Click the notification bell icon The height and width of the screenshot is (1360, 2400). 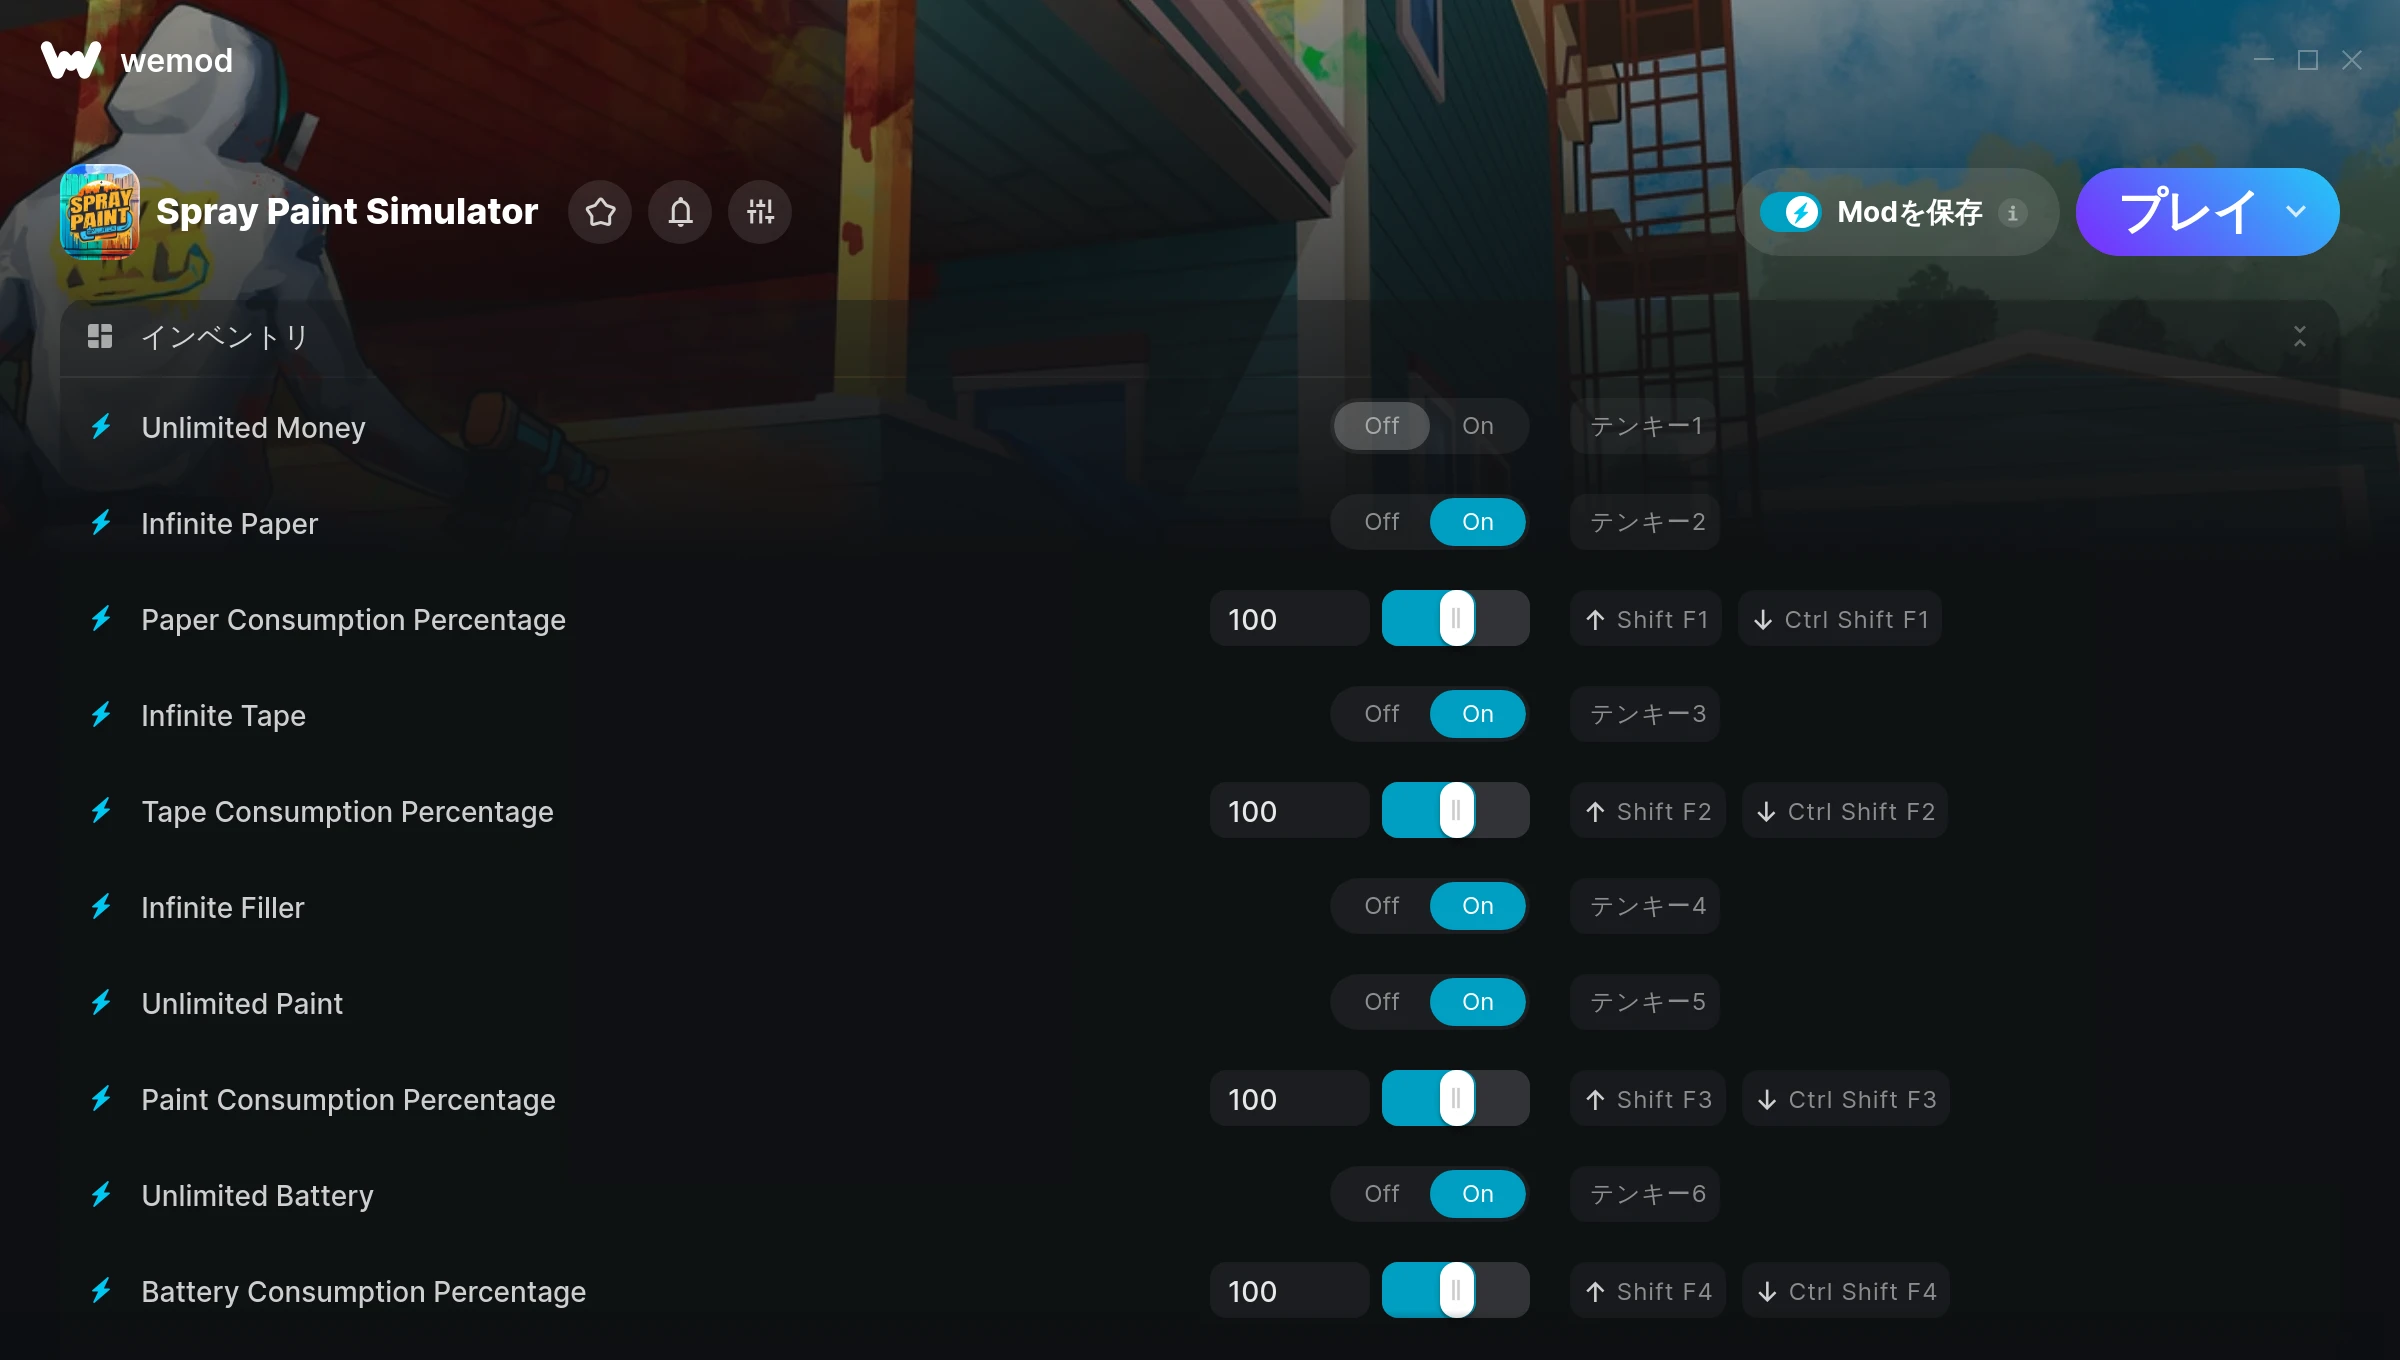(x=680, y=212)
